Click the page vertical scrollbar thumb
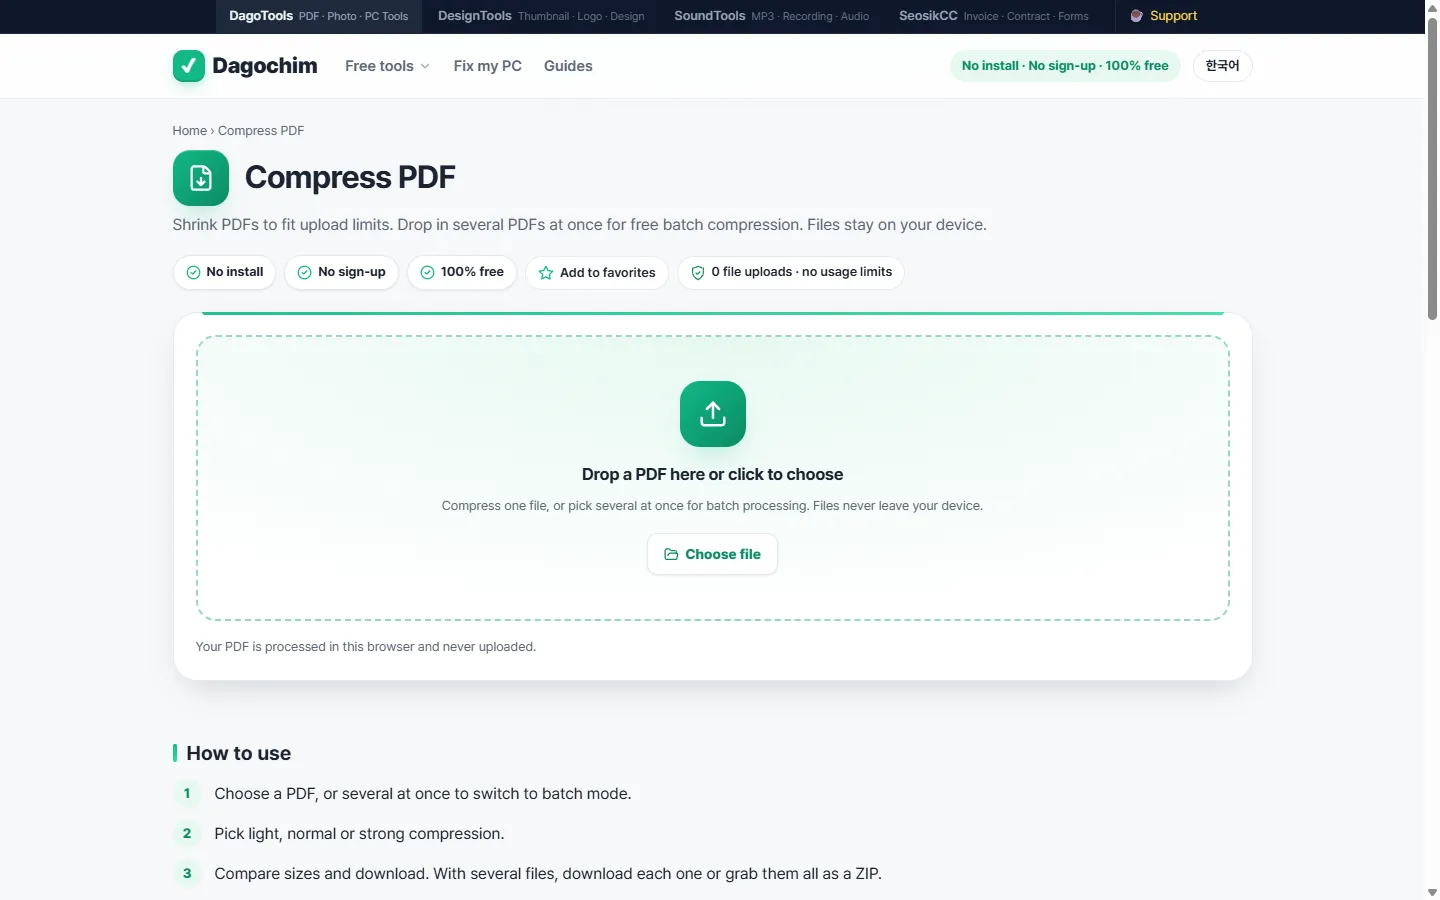 (x=1432, y=168)
